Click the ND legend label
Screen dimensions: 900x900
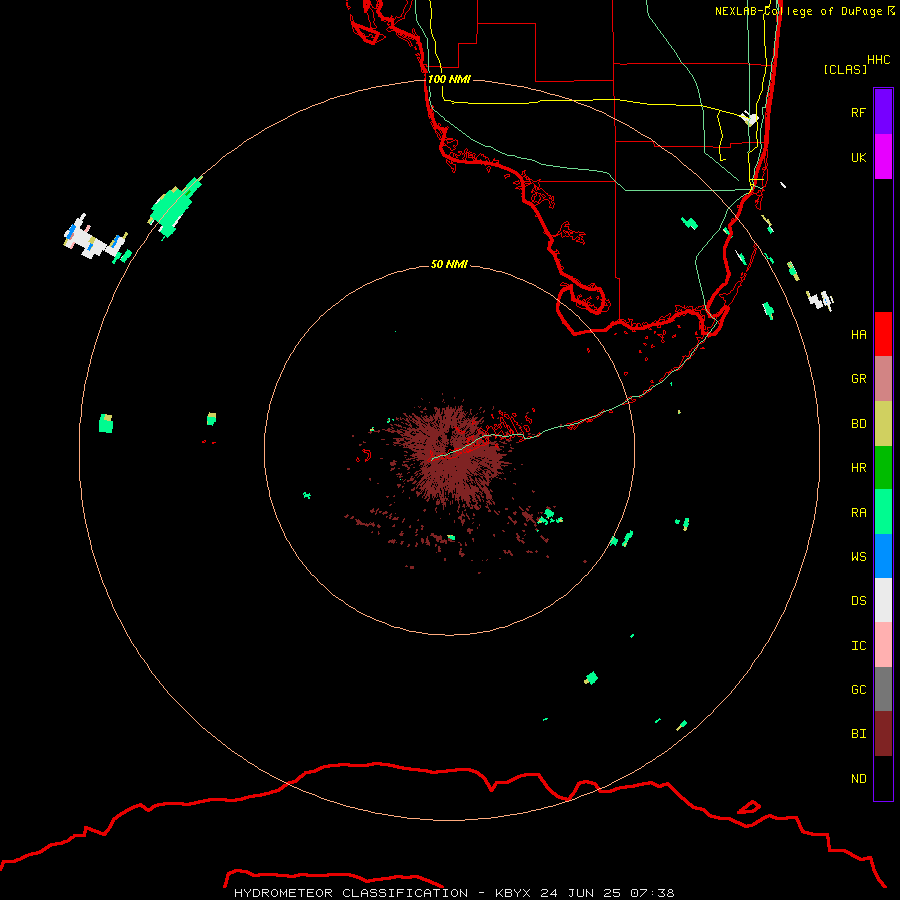(858, 778)
